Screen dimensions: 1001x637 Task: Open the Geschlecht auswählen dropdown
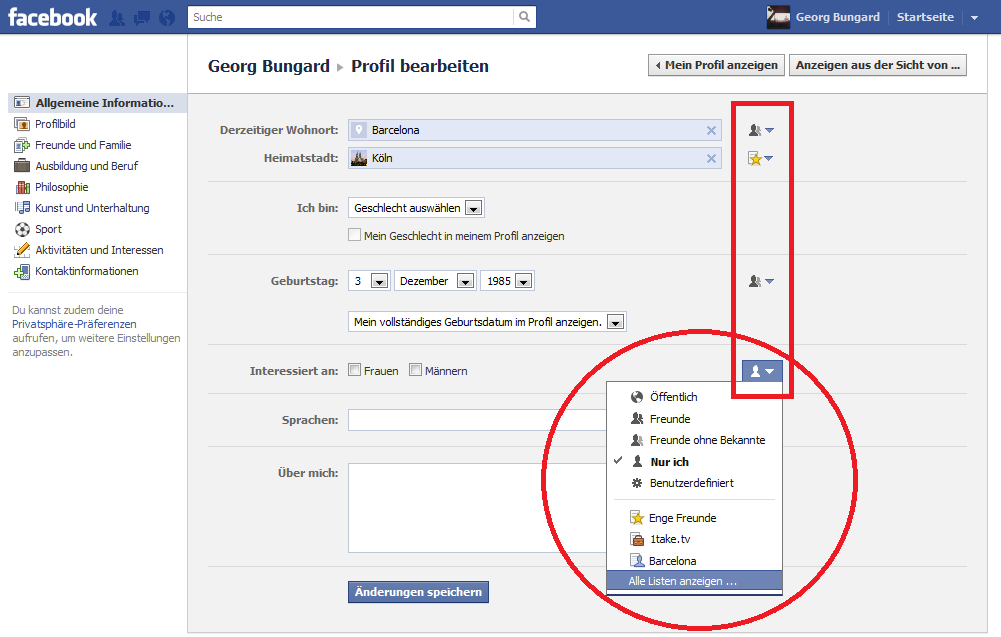[416, 208]
